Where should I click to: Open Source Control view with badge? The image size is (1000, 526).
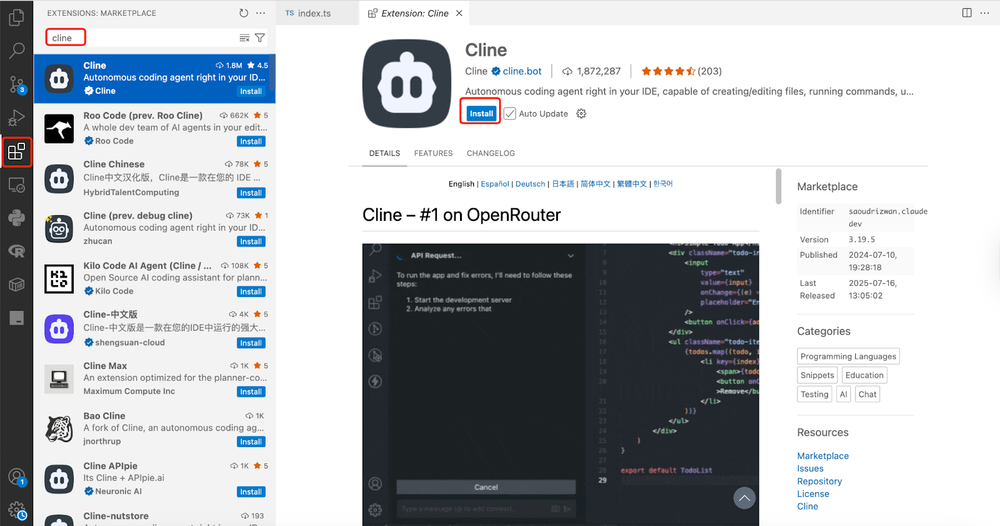tap(16, 85)
